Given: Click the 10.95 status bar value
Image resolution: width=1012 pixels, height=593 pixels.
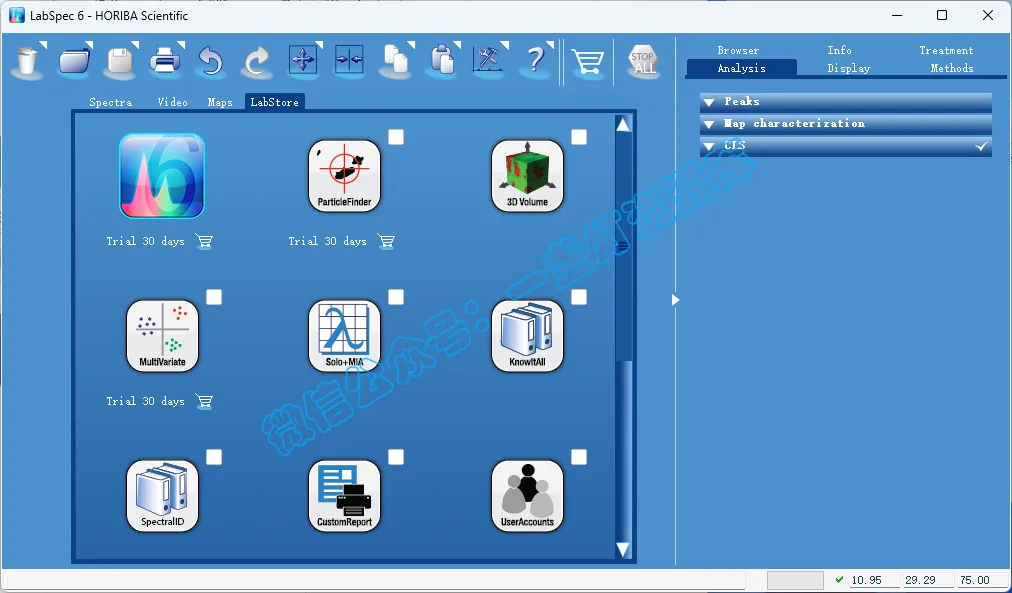Looking at the screenshot, I should [x=866, y=580].
